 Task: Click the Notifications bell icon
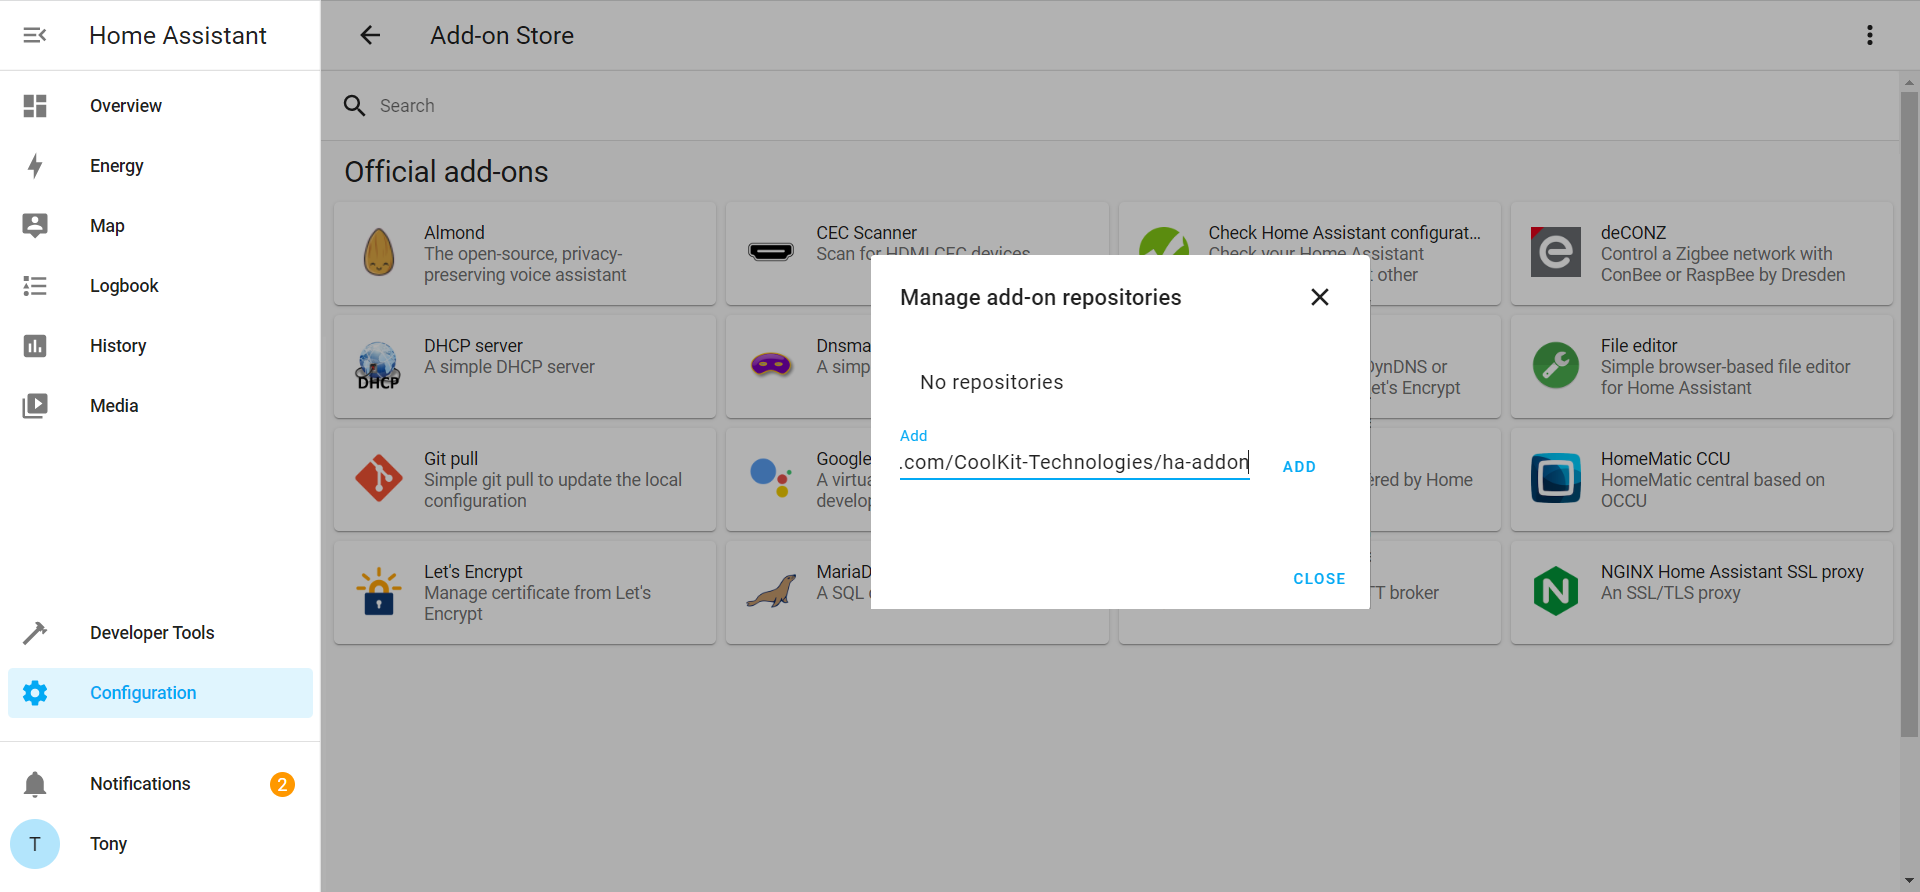[35, 784]
